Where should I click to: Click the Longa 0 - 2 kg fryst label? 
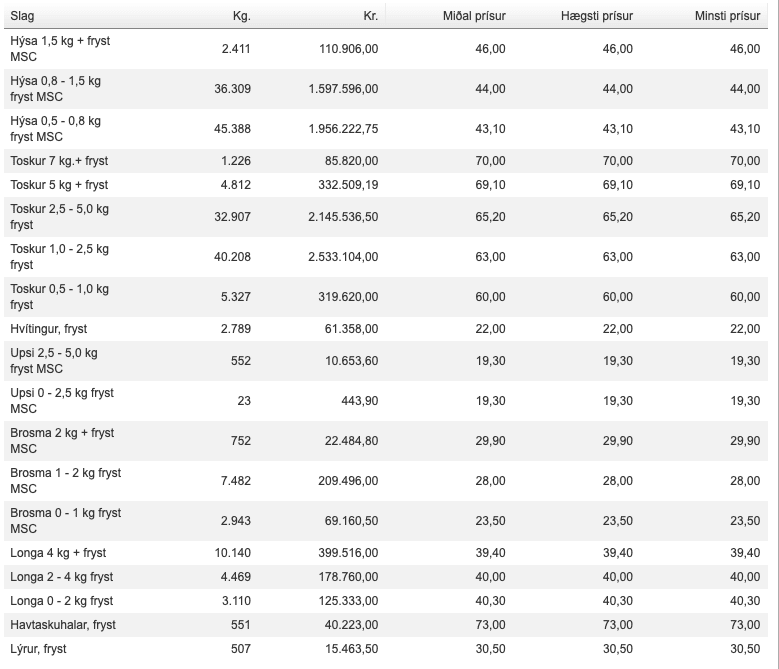coord(61,601)
